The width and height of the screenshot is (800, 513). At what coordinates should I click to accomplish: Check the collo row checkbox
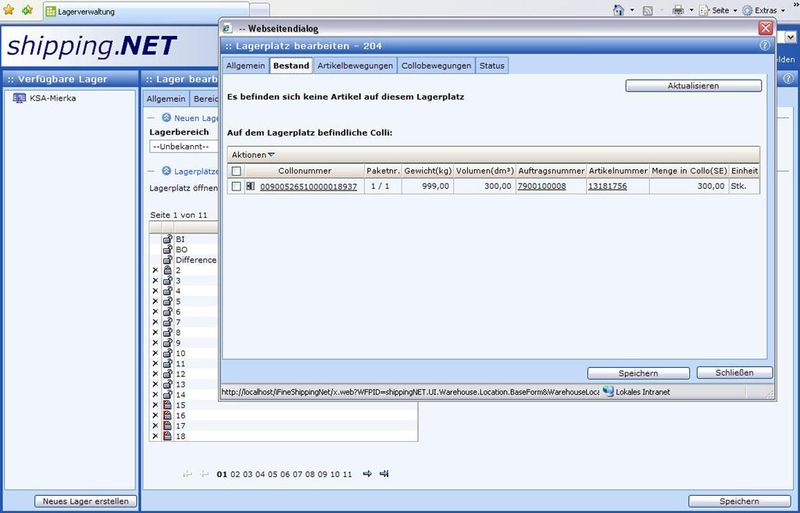tap(236, 186)
